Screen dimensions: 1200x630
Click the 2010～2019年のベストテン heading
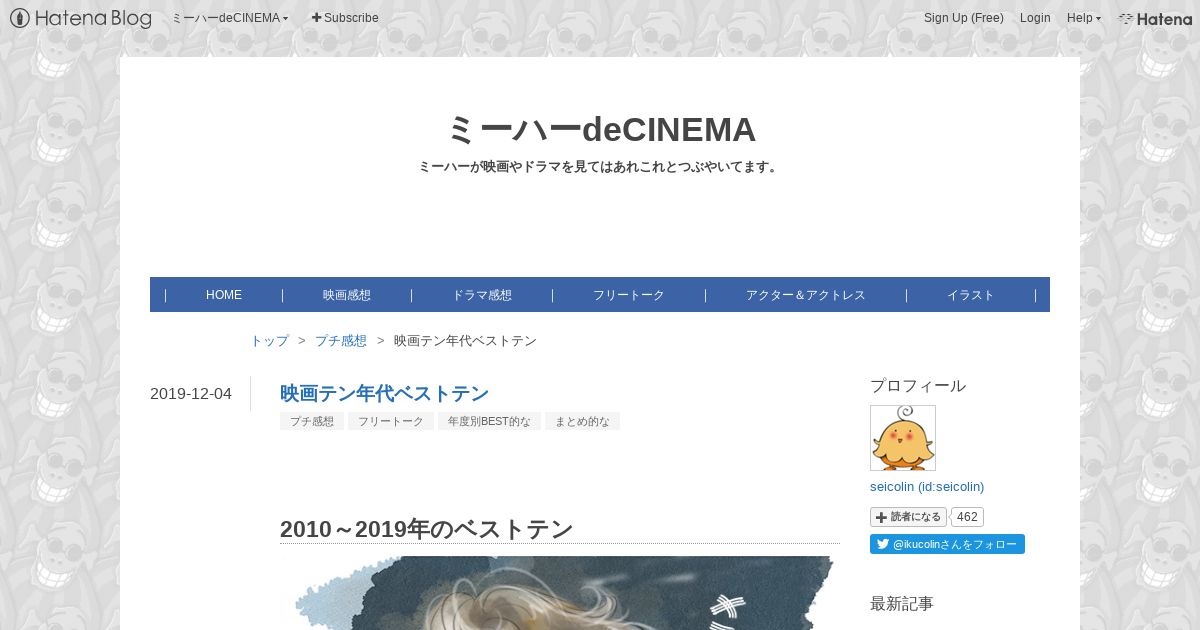point(426,529)
